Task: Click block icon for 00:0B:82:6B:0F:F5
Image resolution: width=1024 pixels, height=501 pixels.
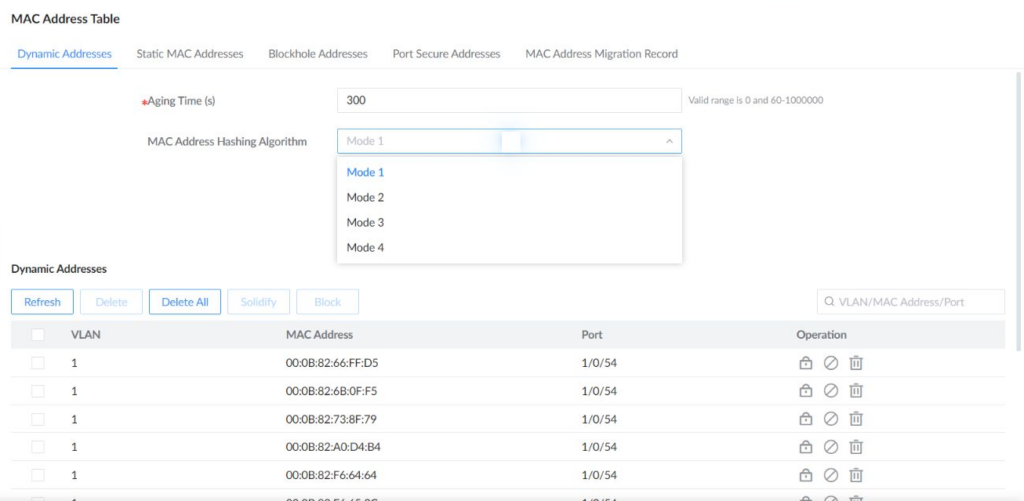Action: [831, 391]
